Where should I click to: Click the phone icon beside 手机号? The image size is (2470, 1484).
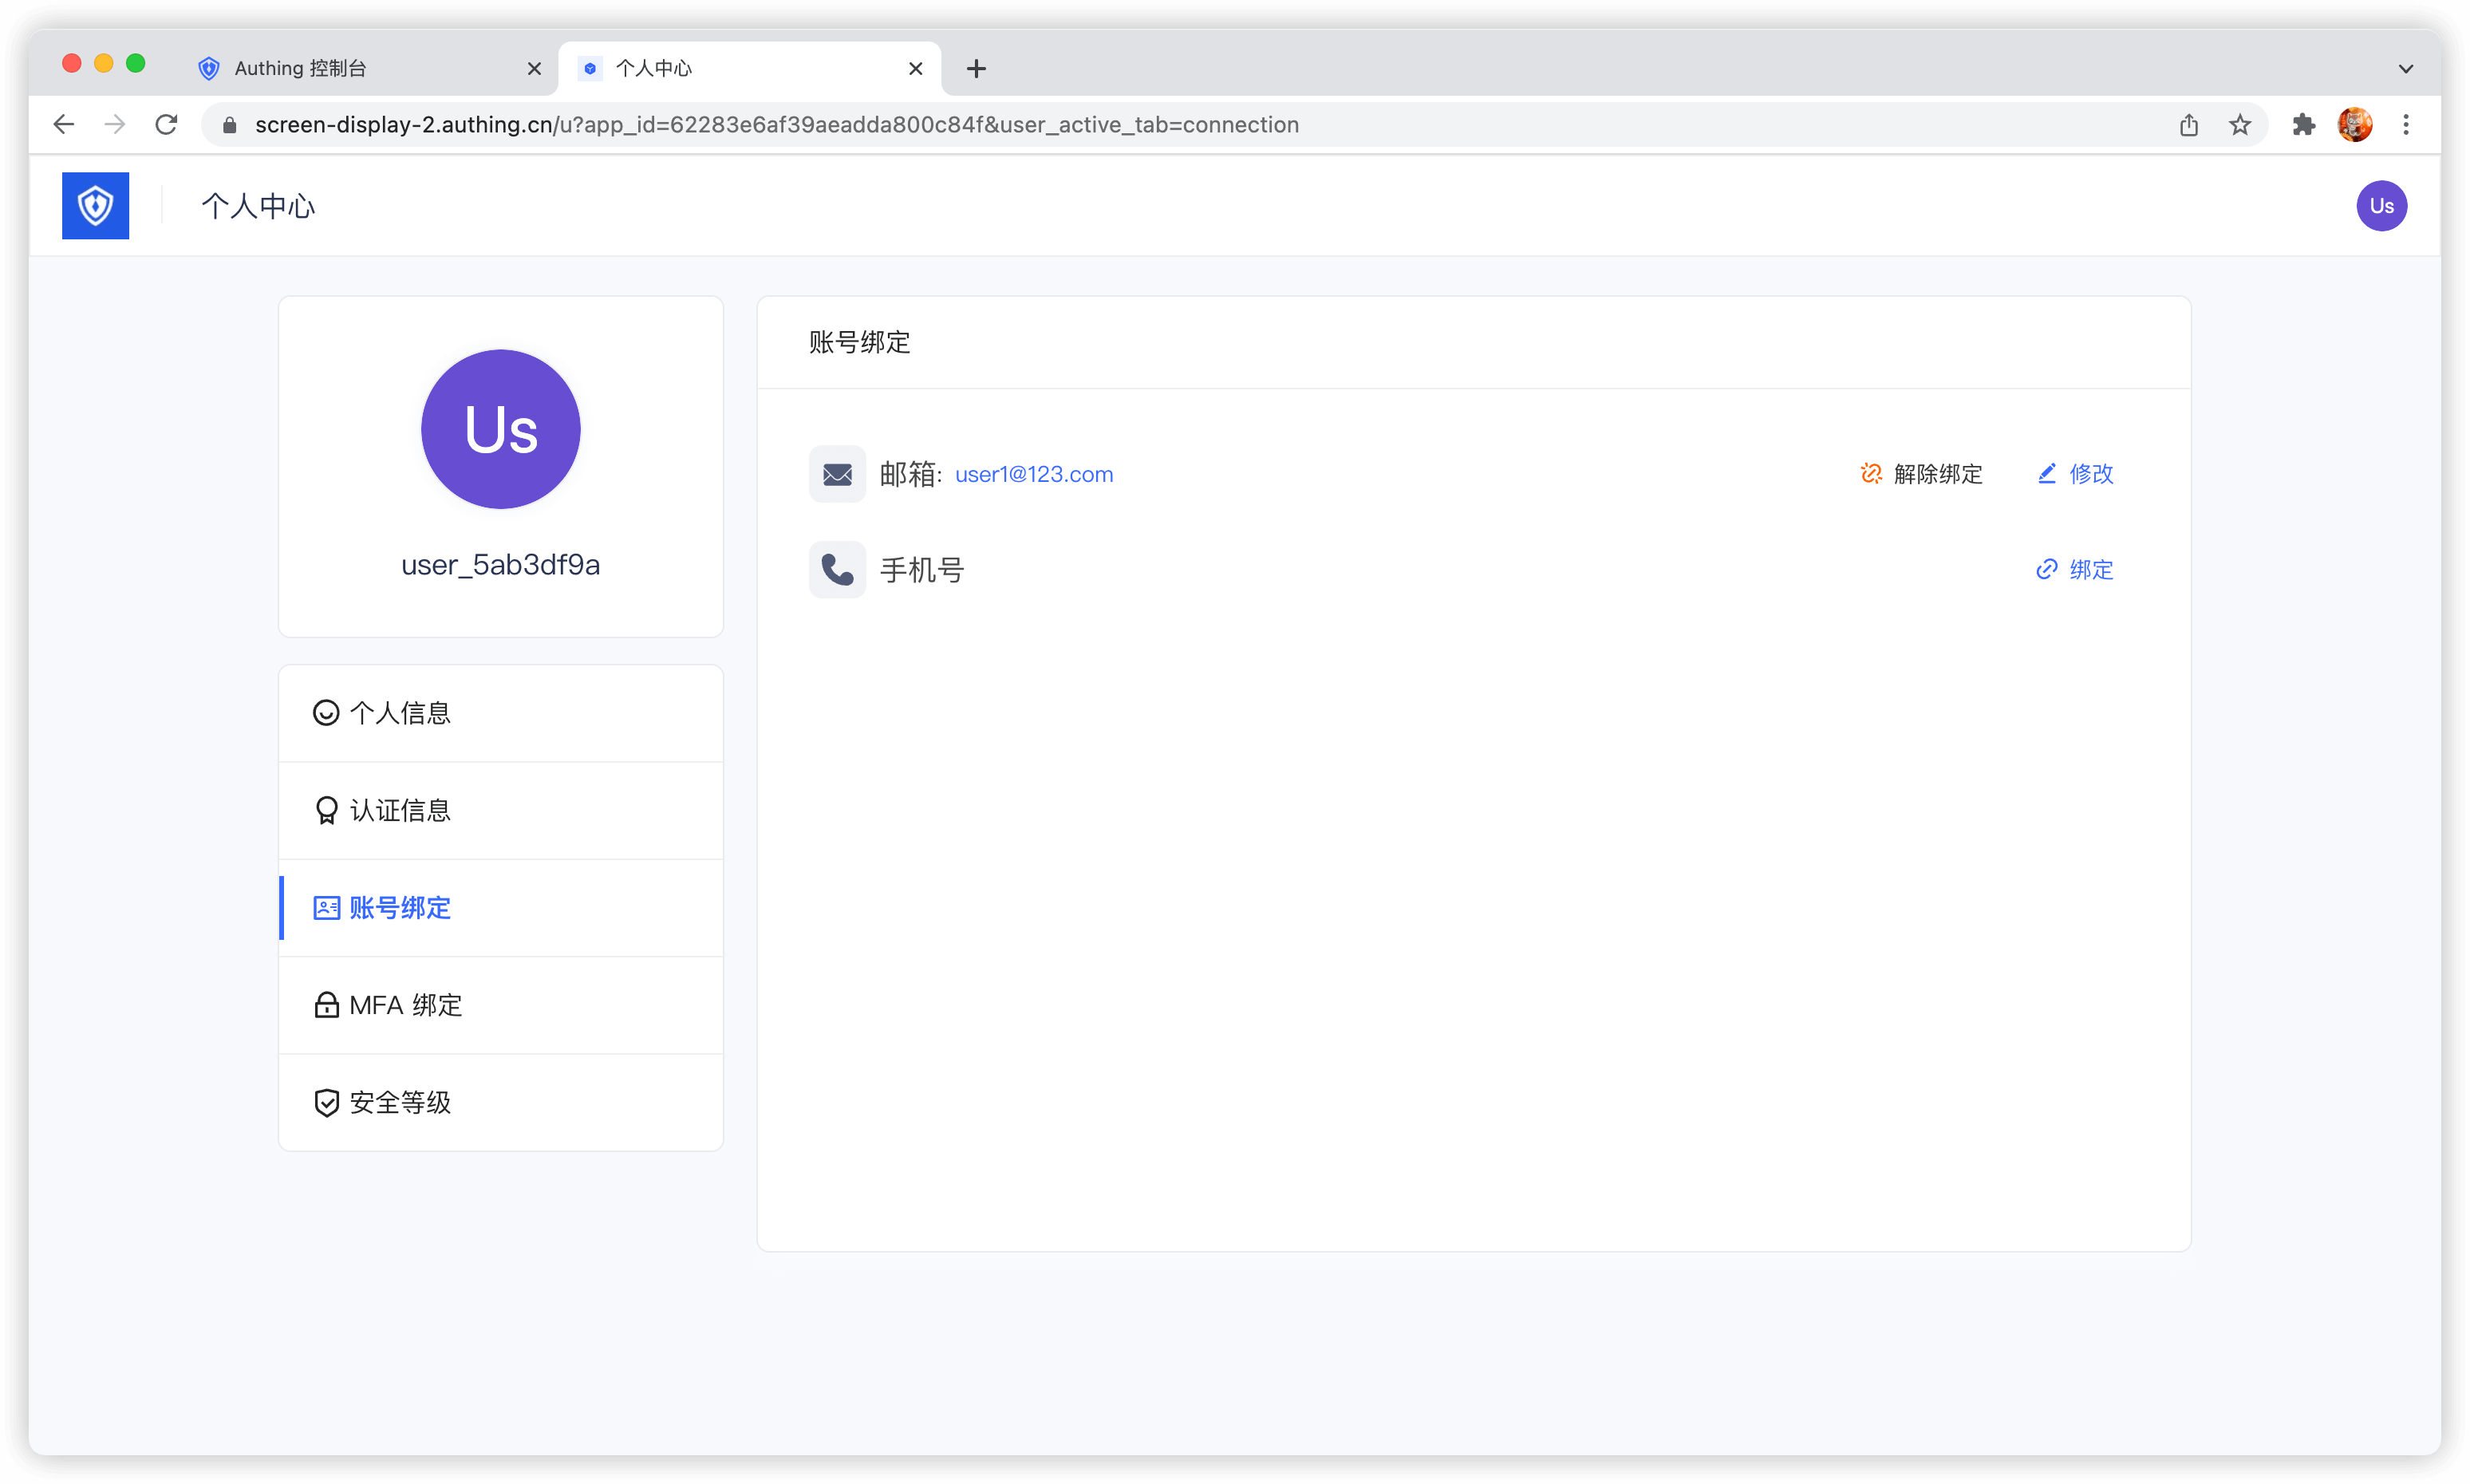(837, 570)
